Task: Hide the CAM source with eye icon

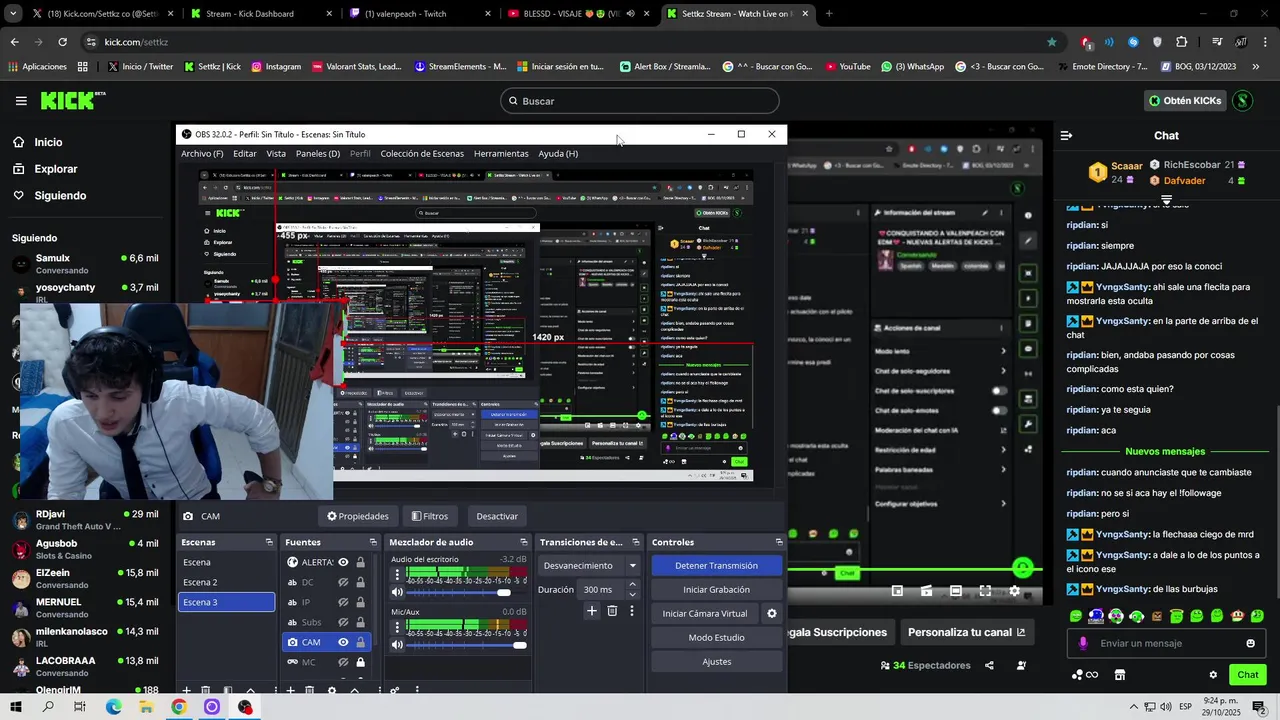Action: click(x=343, y=642)
